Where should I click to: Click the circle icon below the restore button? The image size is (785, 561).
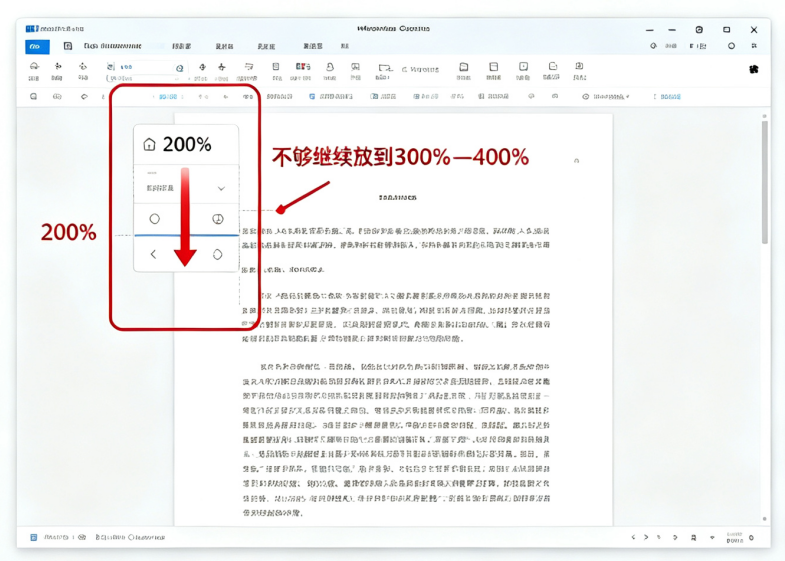pyautogui.click(x=731, y=46)
